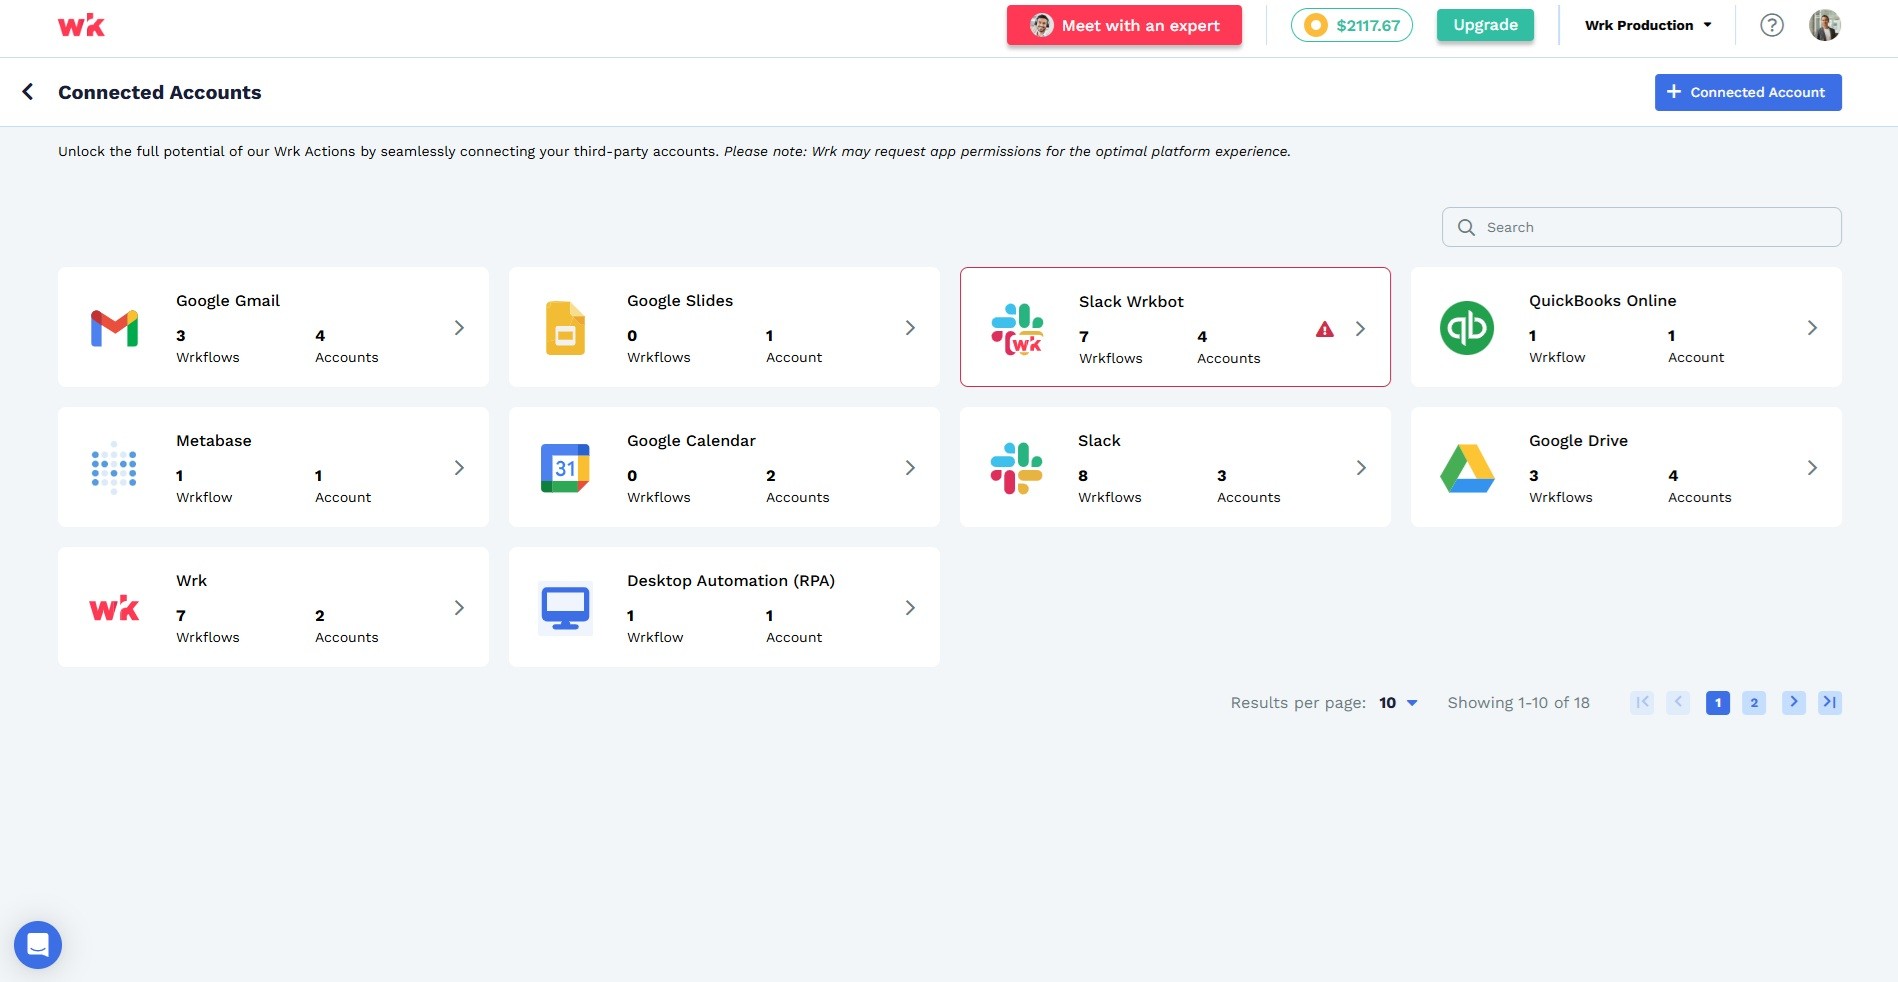Go to previous results page
The image size is (1898, 982).
pos(1678,702)
